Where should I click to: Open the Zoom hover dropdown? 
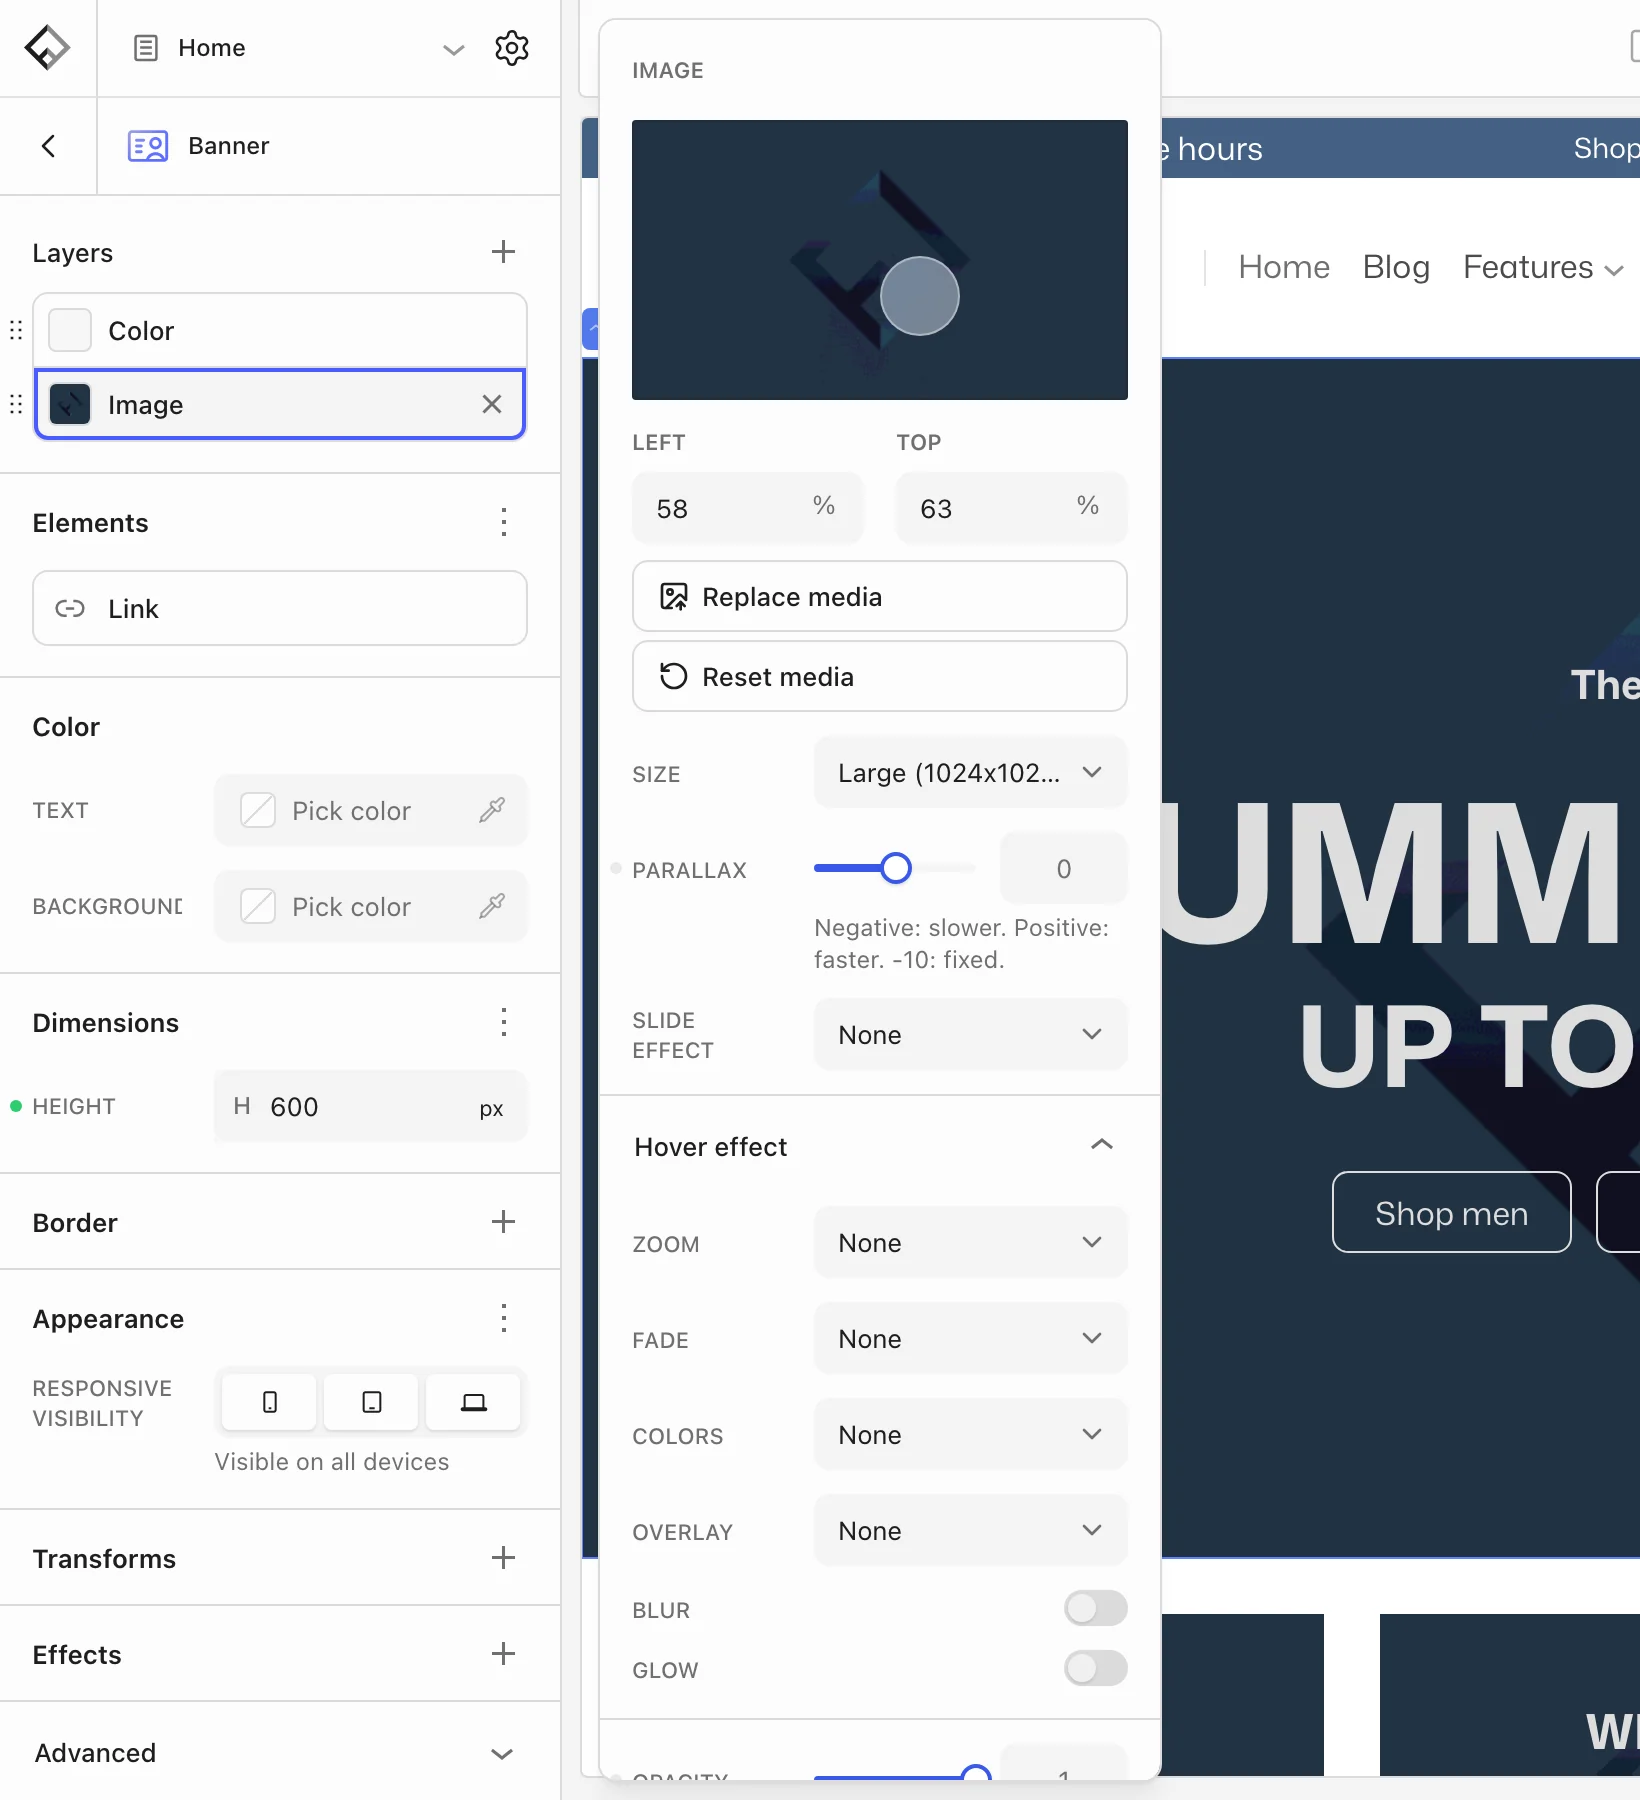pos(970,1242)
